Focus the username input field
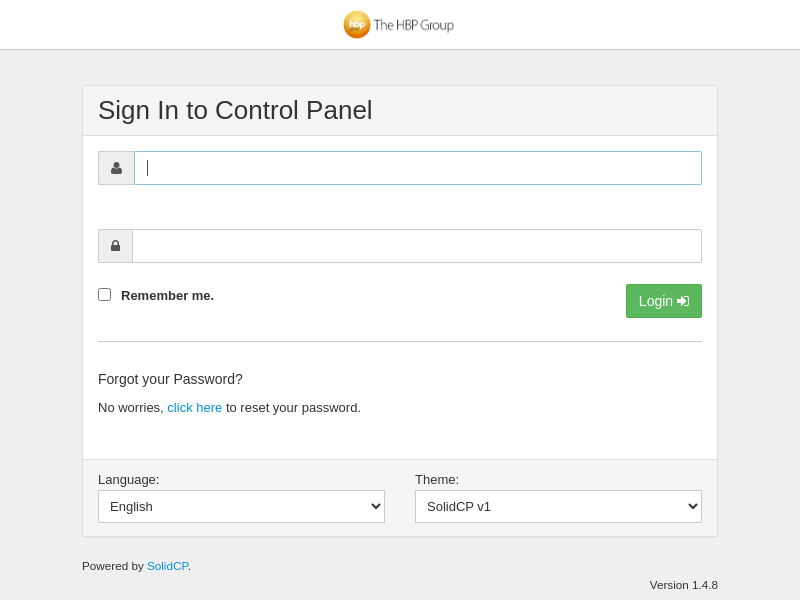This screenshot has width=800, height=600. [418, 168]
